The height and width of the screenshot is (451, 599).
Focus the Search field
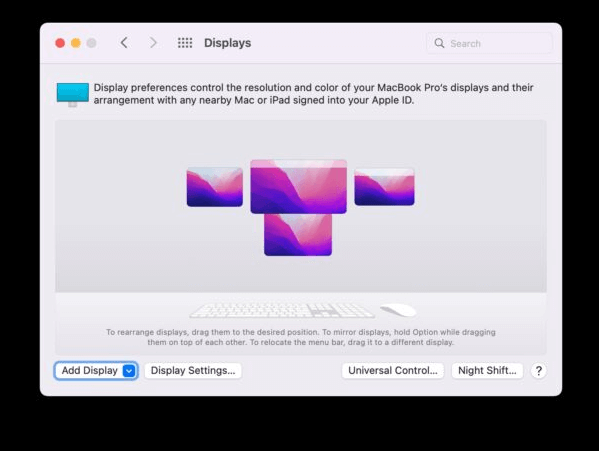[489, 43]
